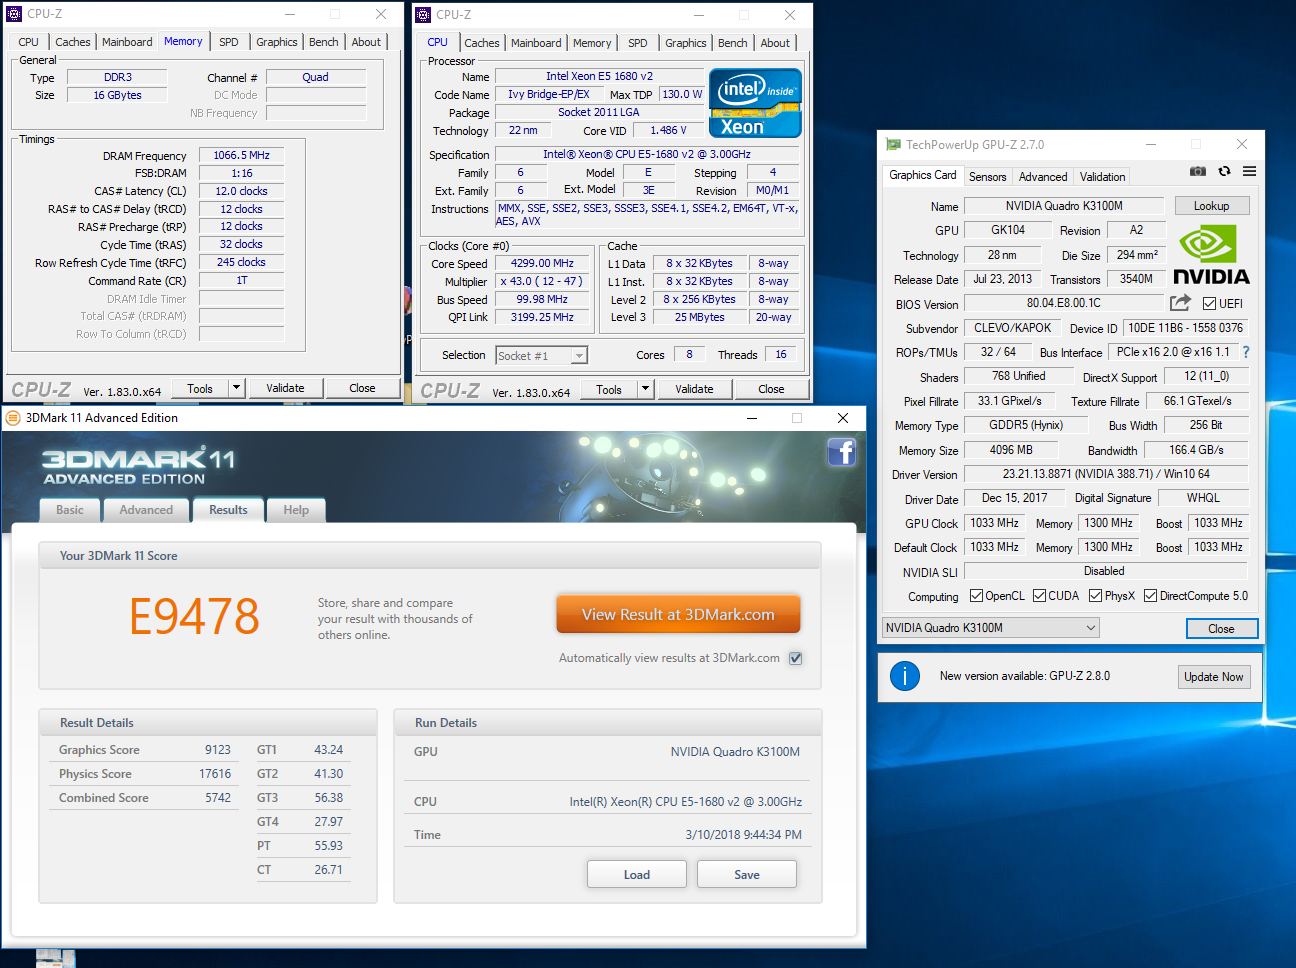Click Physics Score value 17616

(x=214, y=774)
